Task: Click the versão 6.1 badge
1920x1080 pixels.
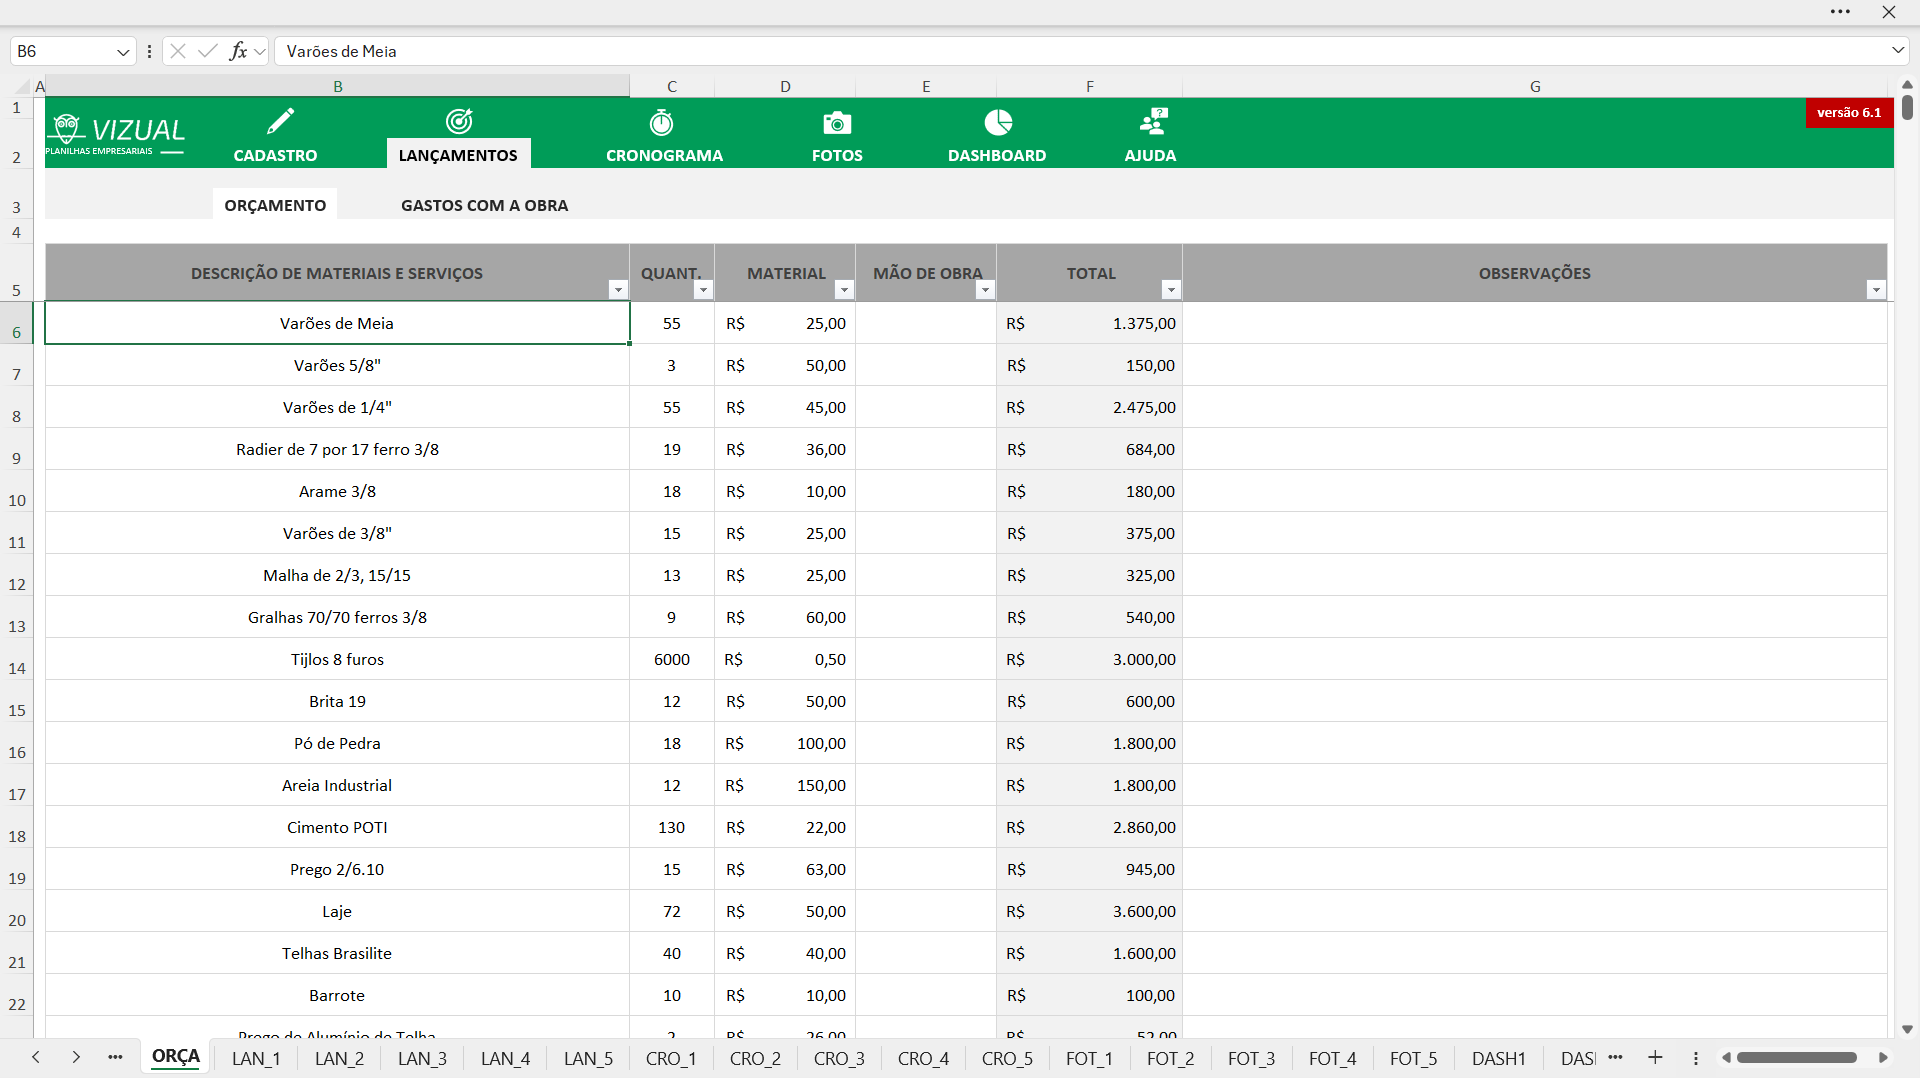Action: click(x=1847, y=113)
